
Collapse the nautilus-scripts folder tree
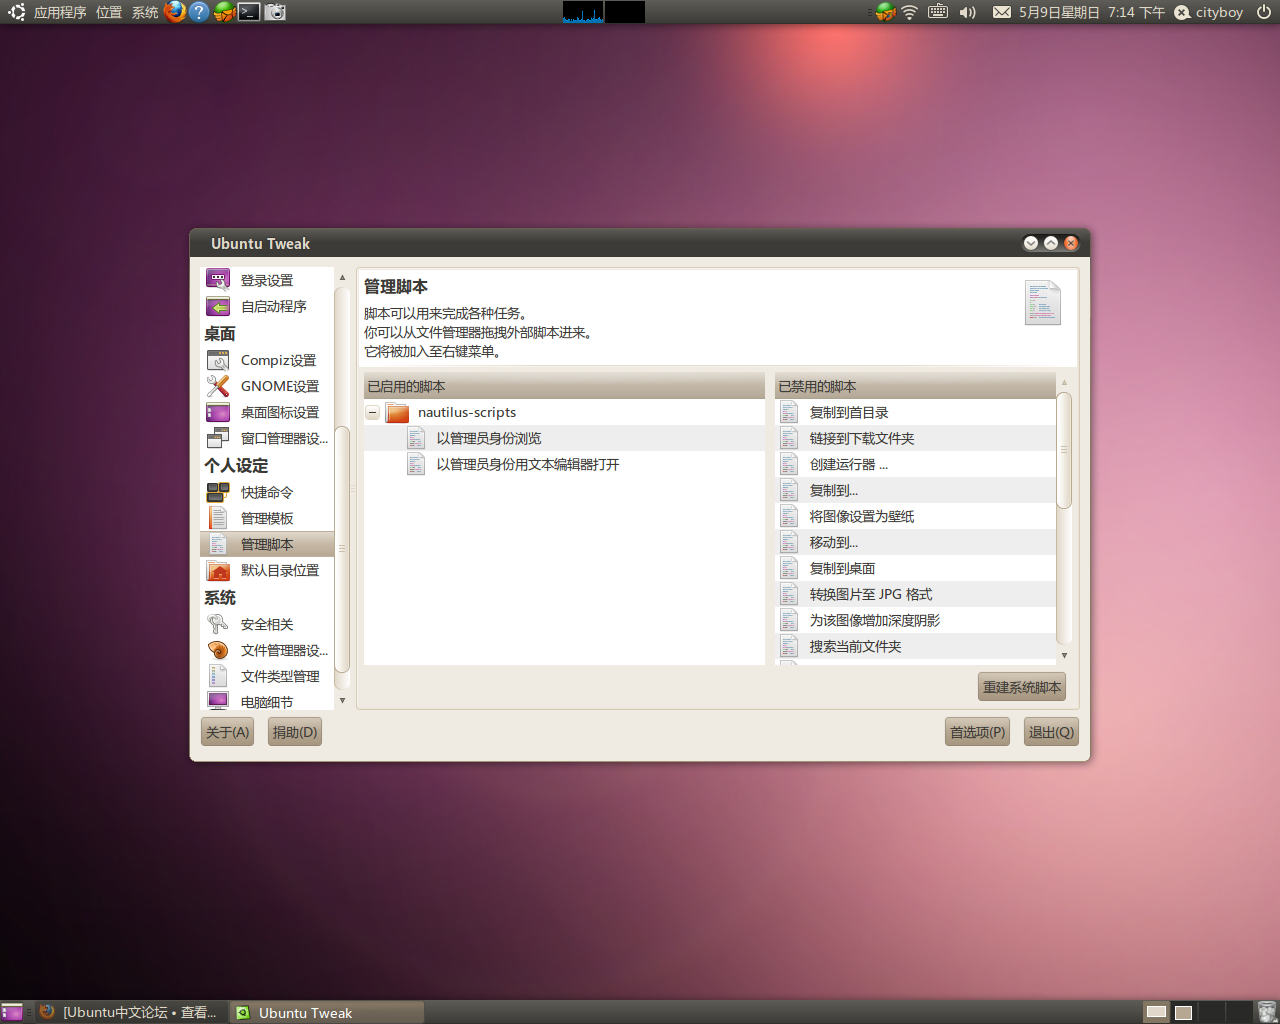pos(373,412)
